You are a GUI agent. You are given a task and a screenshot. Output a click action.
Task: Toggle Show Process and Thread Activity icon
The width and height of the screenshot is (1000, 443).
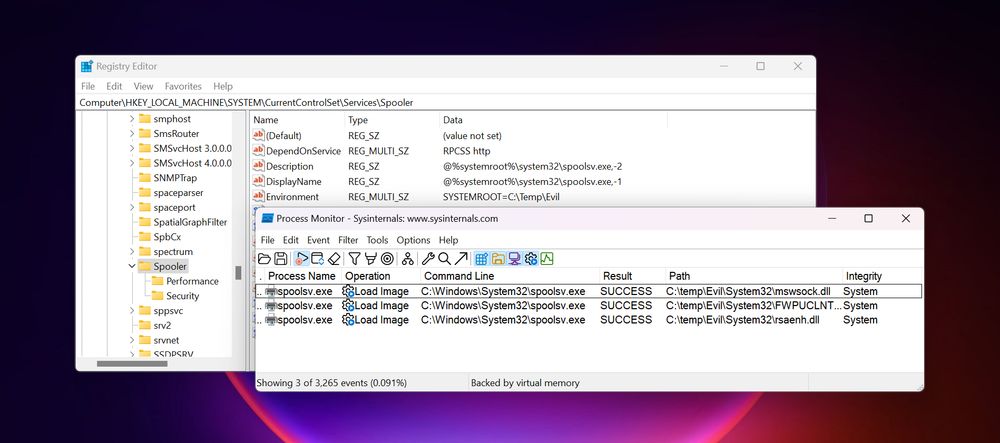(x=531, y=259)
